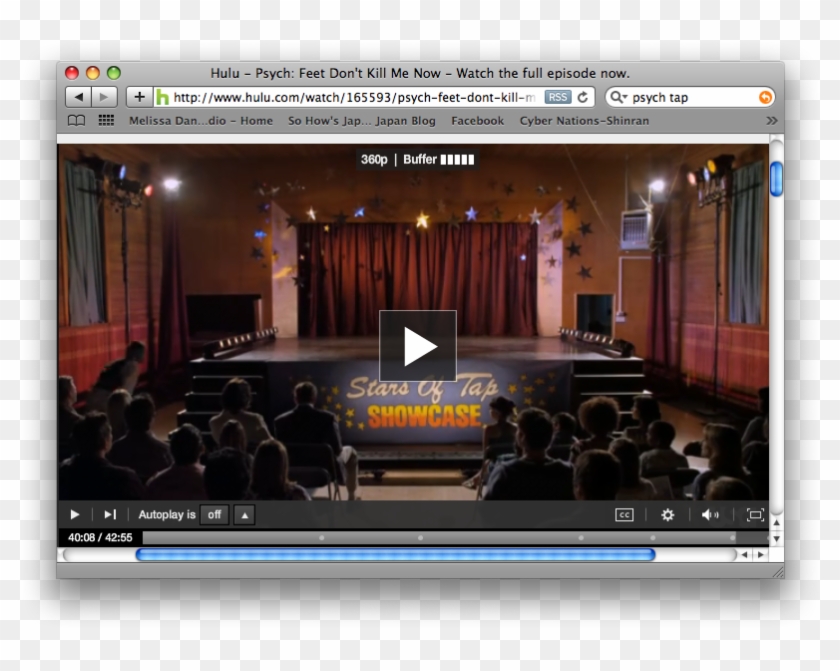Open Cyber Nations-Shinran bookmark
Viewport: 840px width, 671px height.
(x=584, y=121)
